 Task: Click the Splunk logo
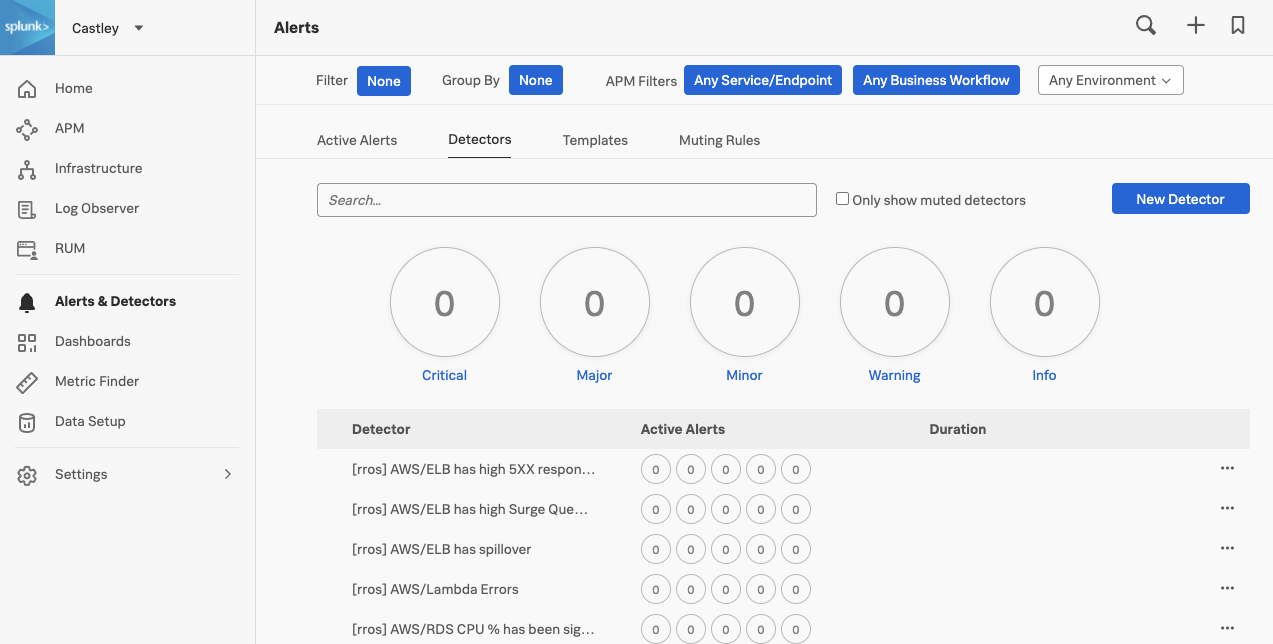27,28
